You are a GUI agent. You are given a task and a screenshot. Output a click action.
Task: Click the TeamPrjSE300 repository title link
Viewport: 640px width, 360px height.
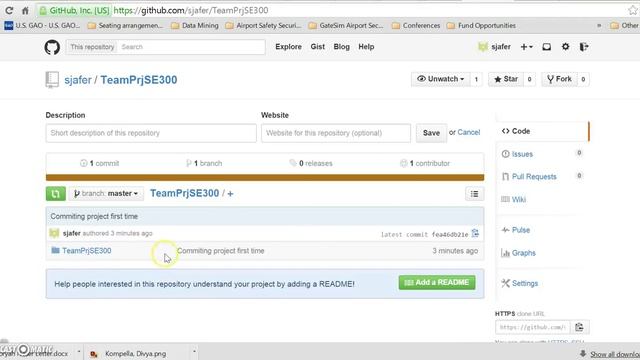click(x=139, y=80)
